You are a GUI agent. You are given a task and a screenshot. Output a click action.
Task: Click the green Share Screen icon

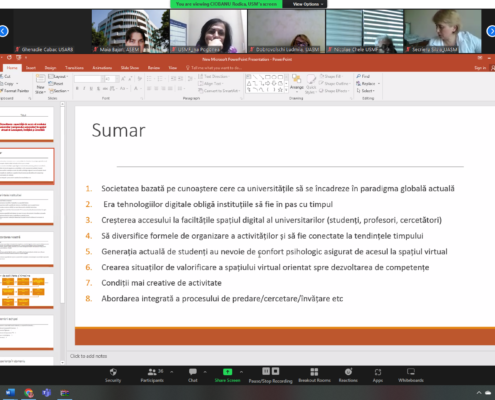click(227, 372)
